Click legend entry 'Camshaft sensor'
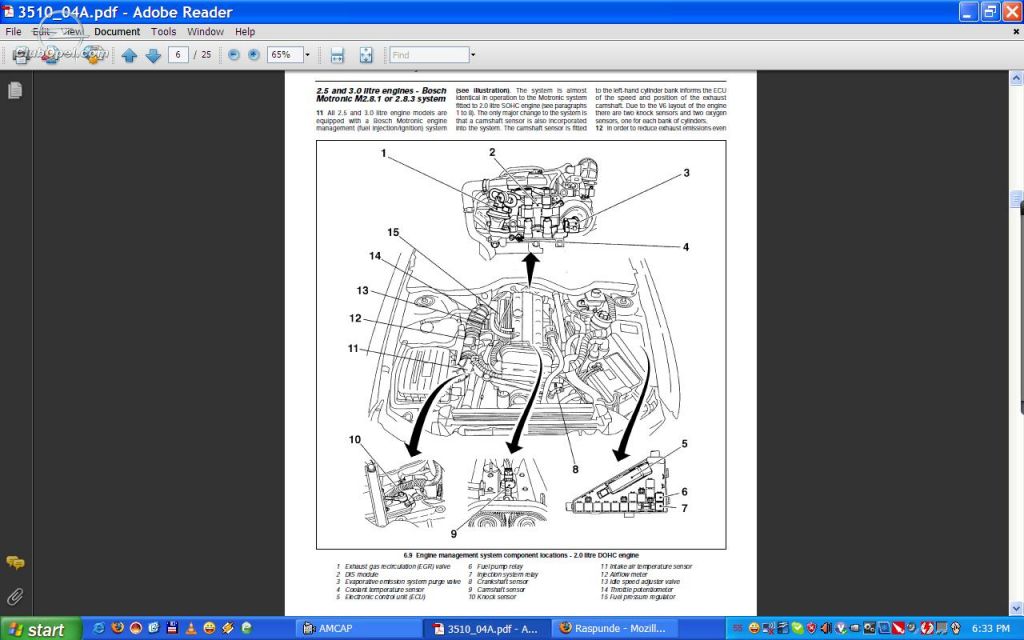Screen dimensions: 1024x640 click(501, 590)
